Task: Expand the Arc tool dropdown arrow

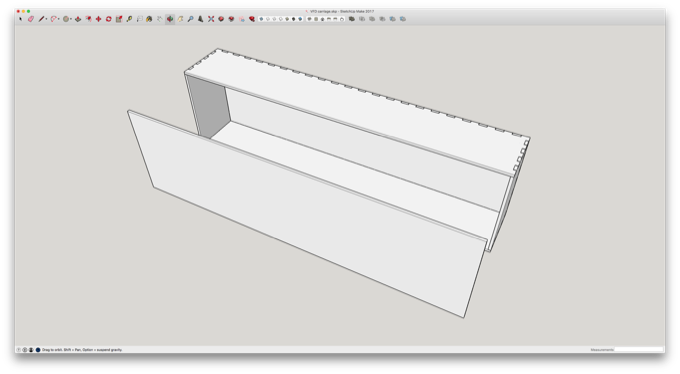Action: (x=59, y=19)
